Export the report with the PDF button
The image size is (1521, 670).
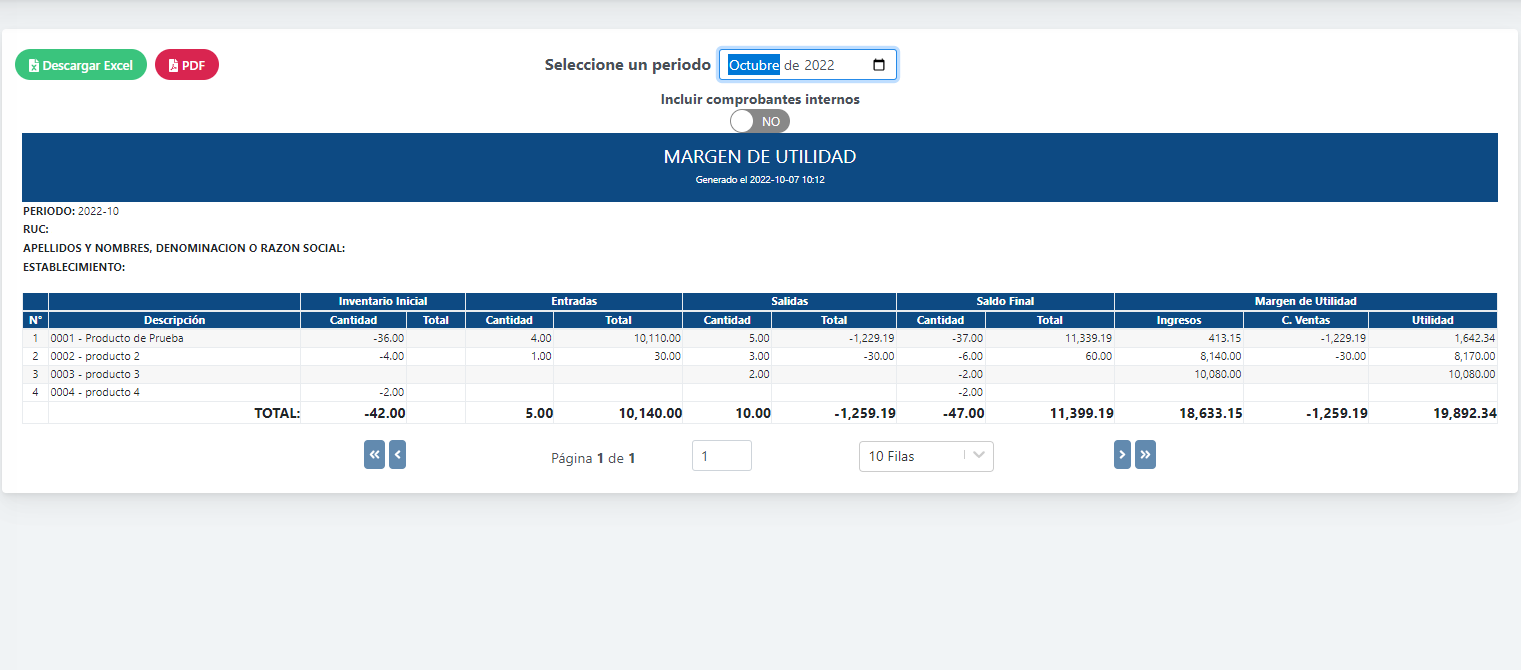[x=187, y=65]
